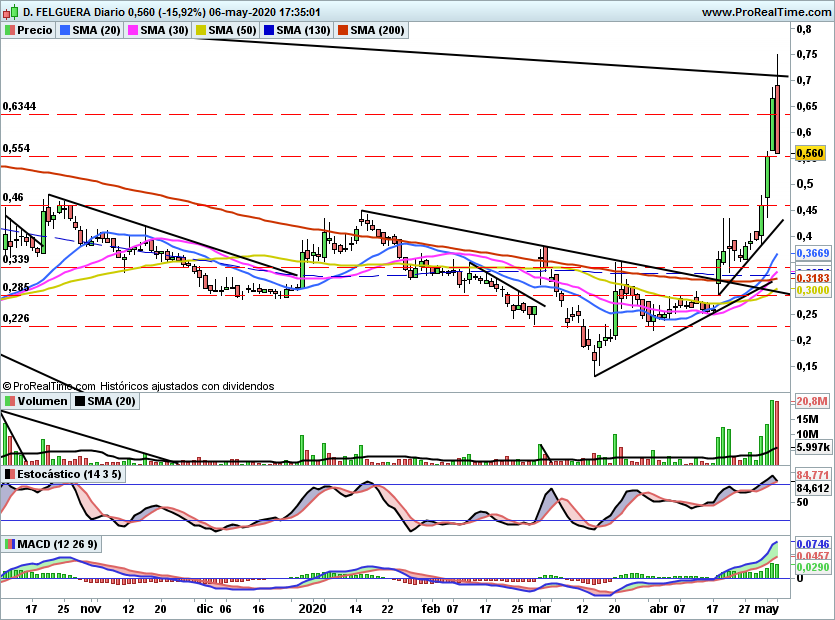835x620 pixels.
Task: Click the SMA (50) yellow legend icon
Action: coord(201,30)
